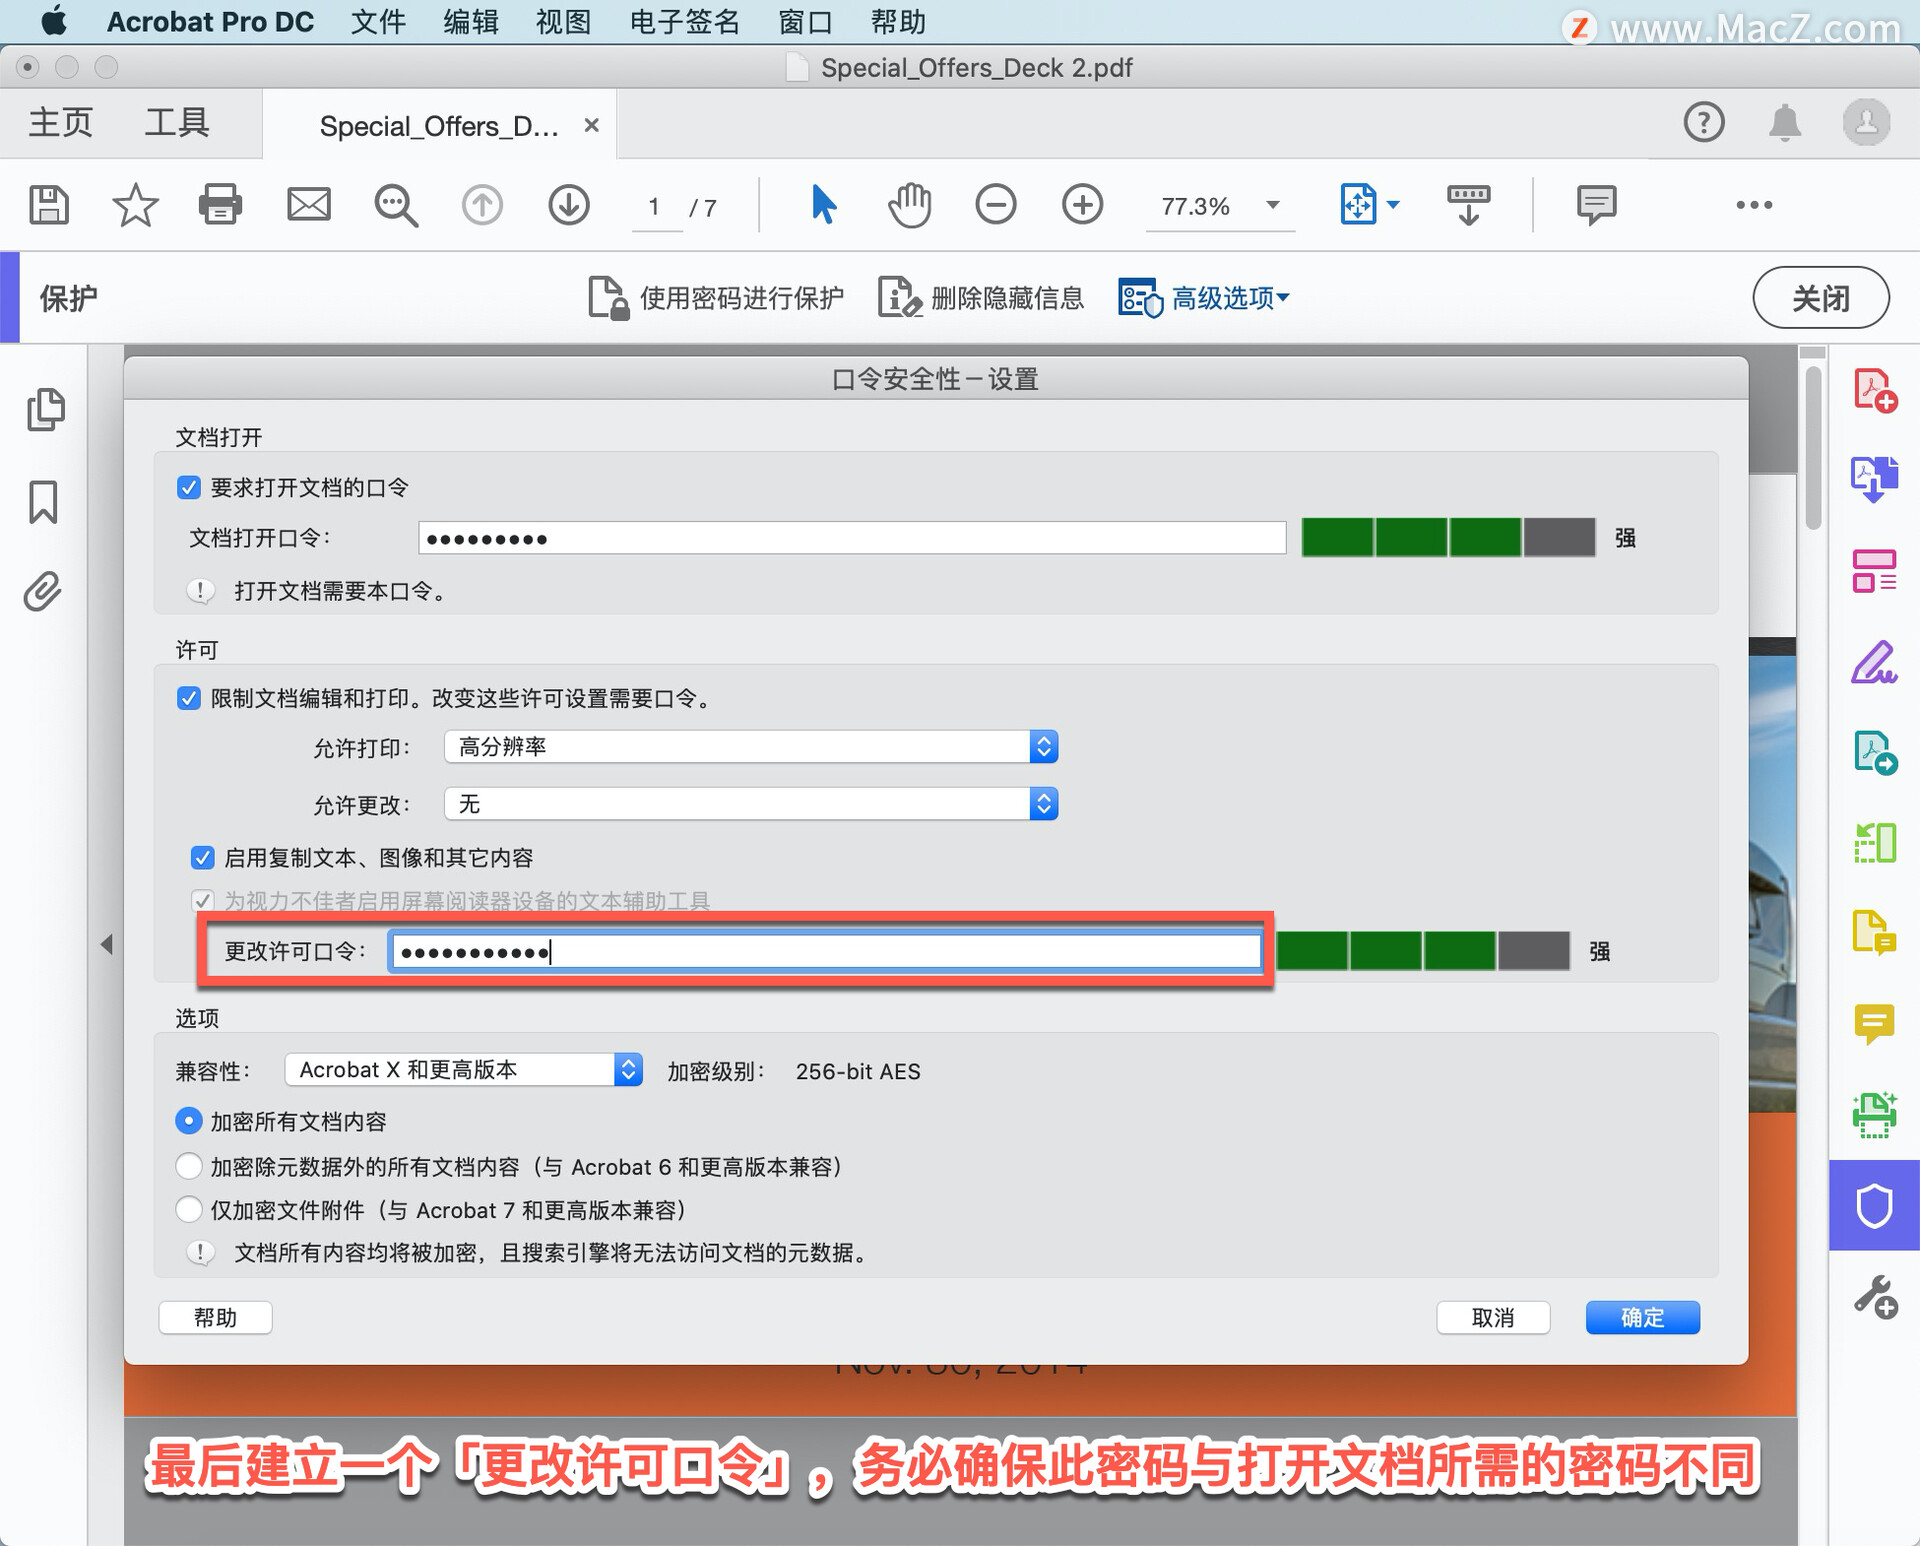Click 删除隐藏信息

tap(981, 298)
